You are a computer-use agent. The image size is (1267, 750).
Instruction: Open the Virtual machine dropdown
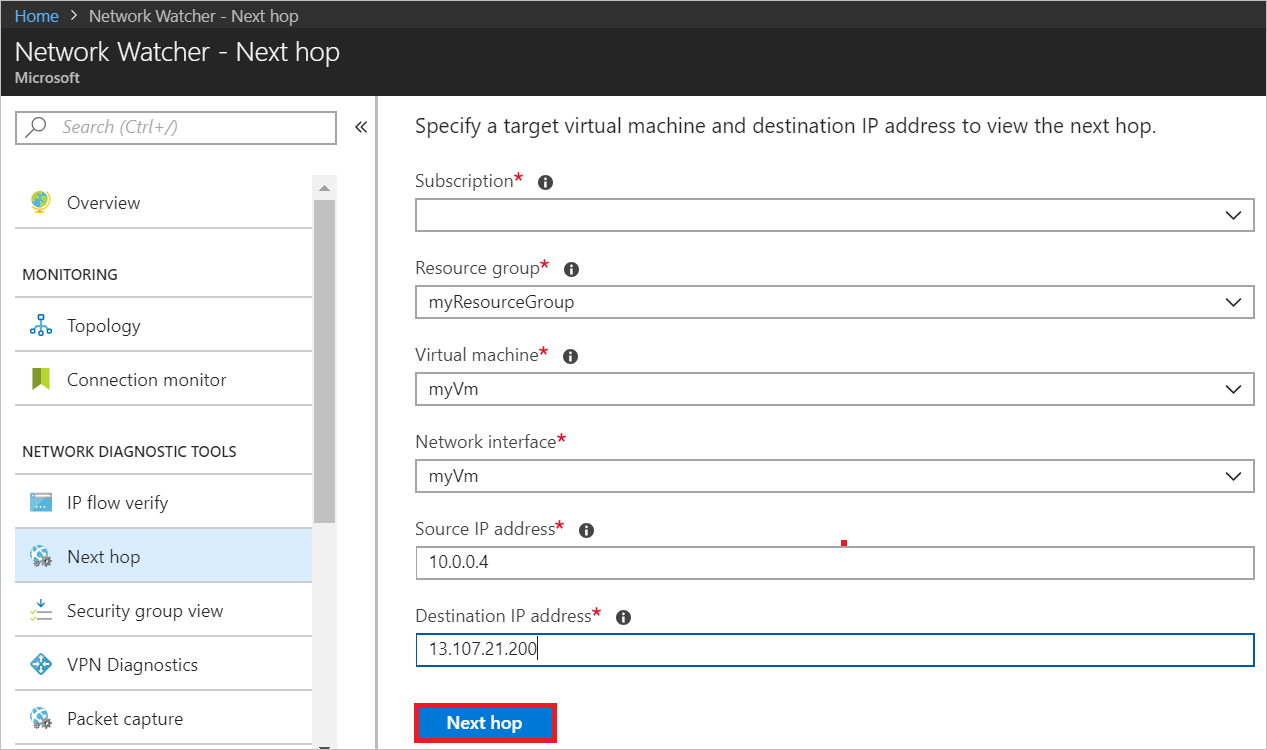(x=833, y=389)
